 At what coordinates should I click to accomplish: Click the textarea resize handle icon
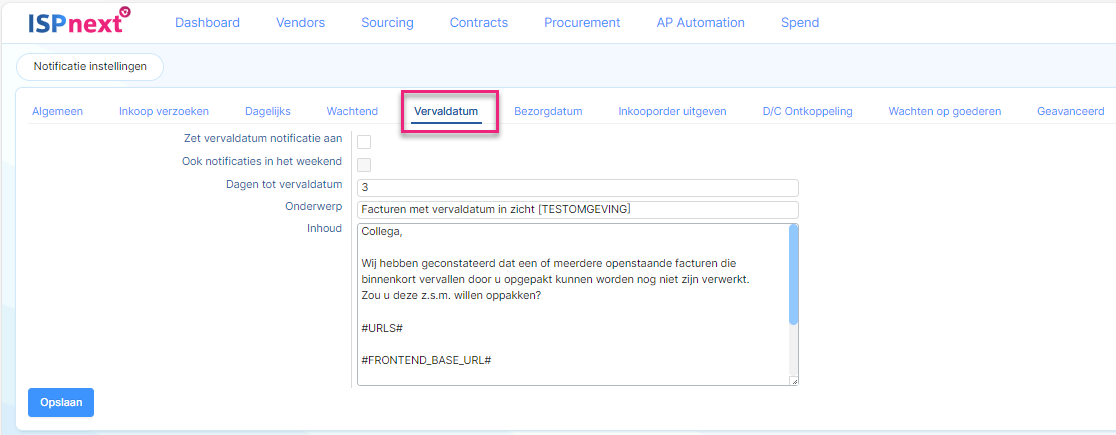(794, 381)
